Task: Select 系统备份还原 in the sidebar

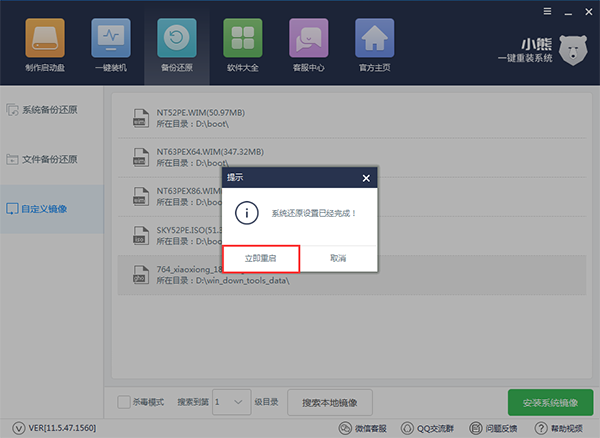Action: 42,110
